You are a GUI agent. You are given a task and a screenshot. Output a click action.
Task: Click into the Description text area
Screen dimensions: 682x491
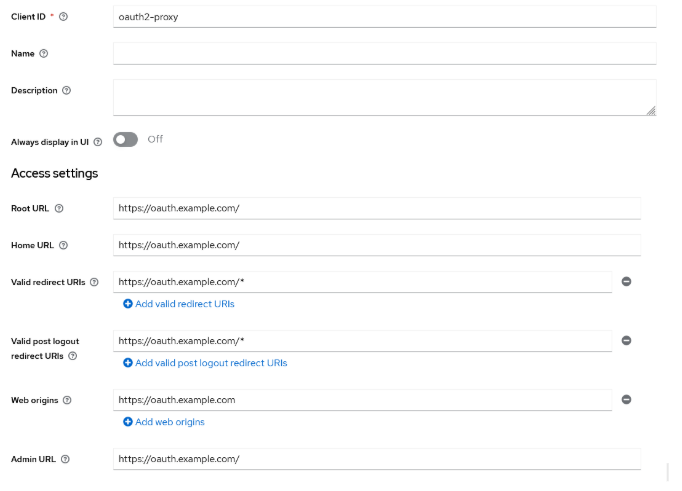click(x=384, y=98)
